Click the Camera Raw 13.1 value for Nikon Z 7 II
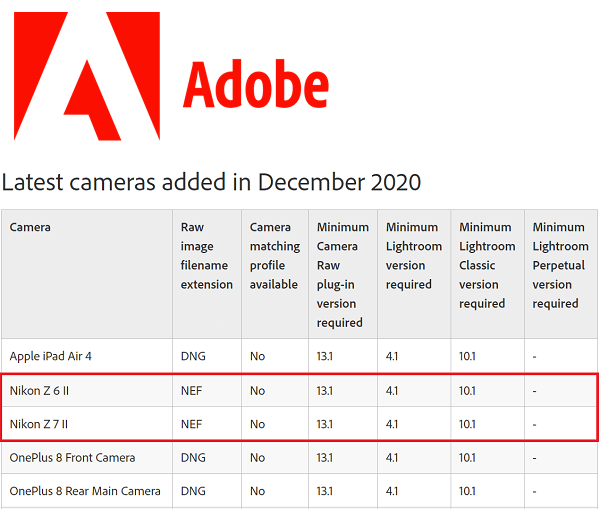Image resolution: width=600 pixels, height=515 pixels. [x=327, y=424]
